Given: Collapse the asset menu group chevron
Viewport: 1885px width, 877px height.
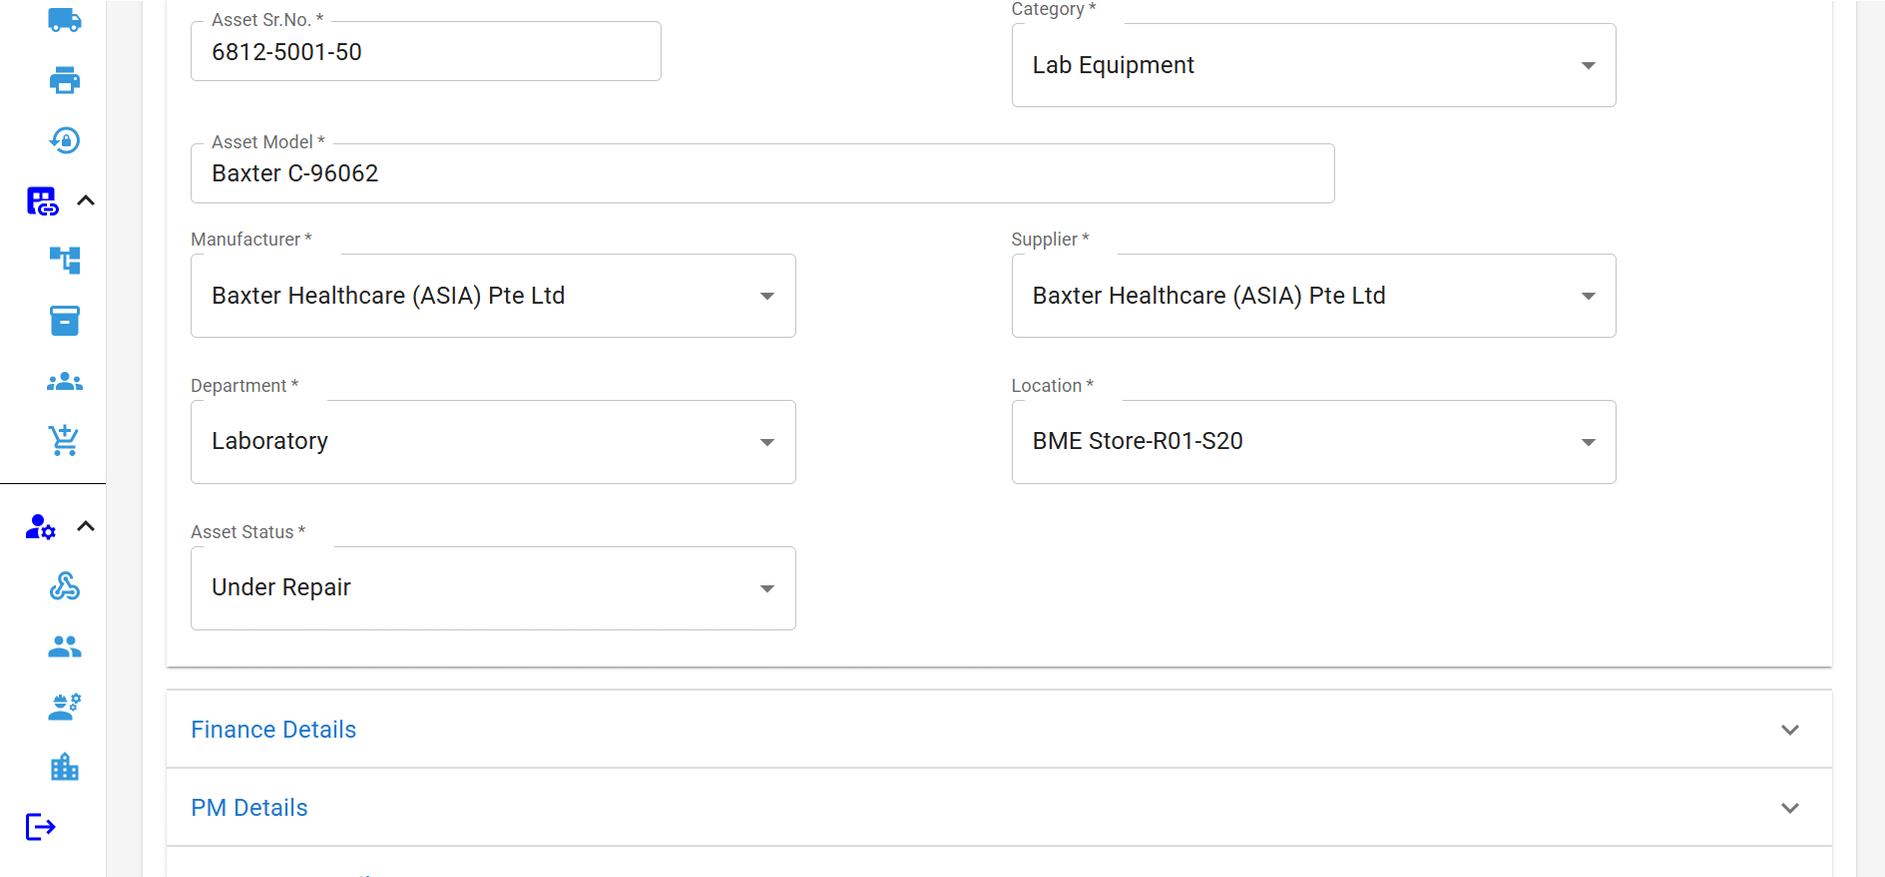Looking at the screenshot, I should tap(86, 201).
